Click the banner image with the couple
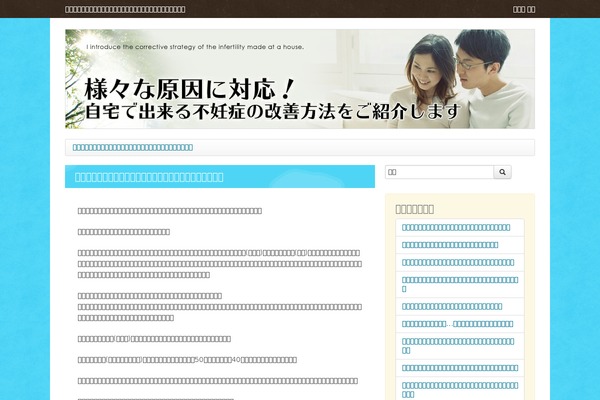600x400 pixels. click(x=300, y=79)
